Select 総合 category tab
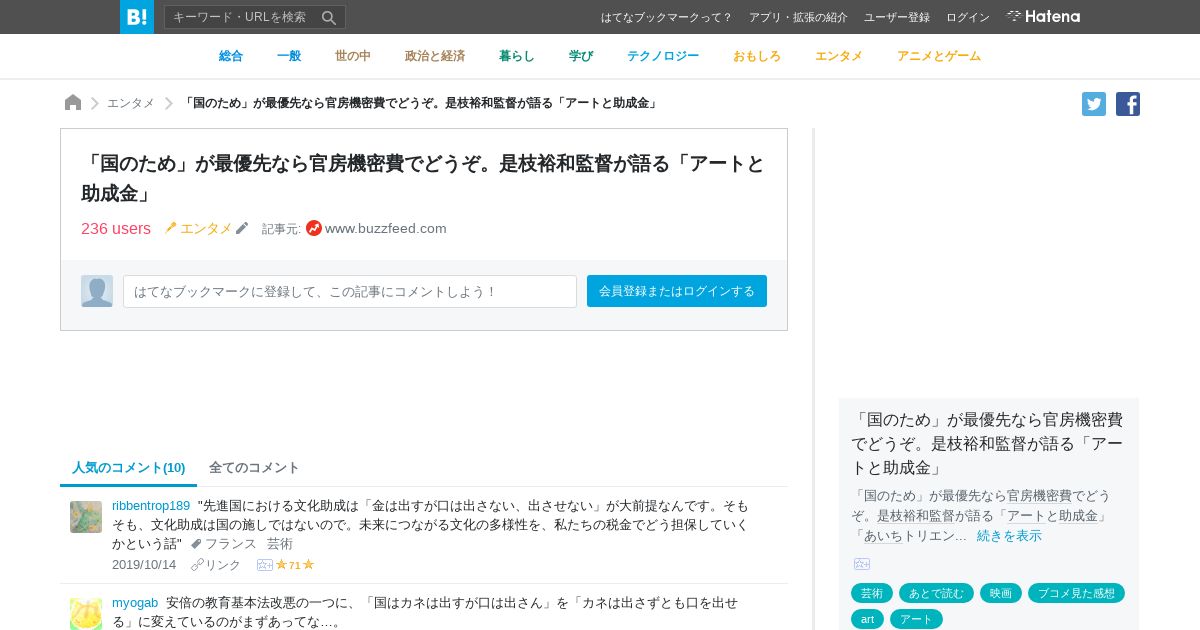This screenshot has height=630, width=1200. coord(231,56)
